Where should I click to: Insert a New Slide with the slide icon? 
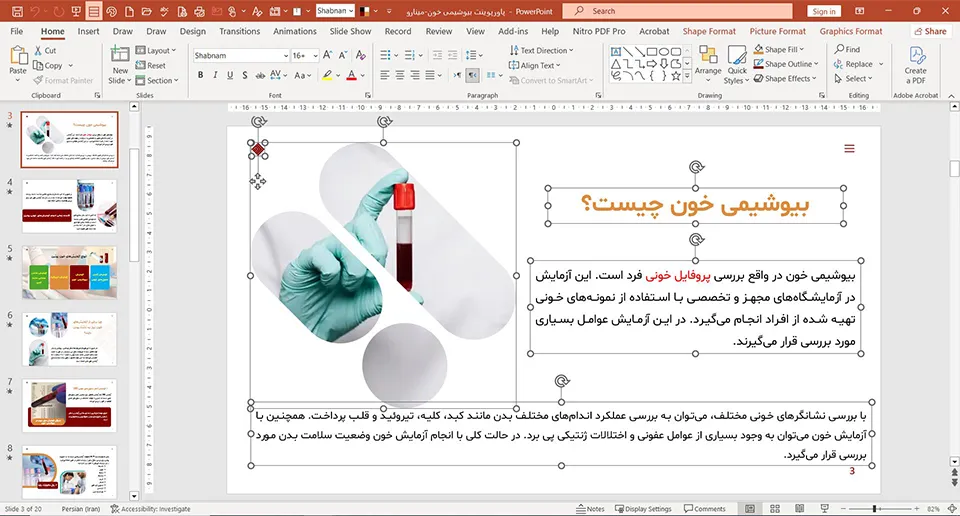click(120, 54)
